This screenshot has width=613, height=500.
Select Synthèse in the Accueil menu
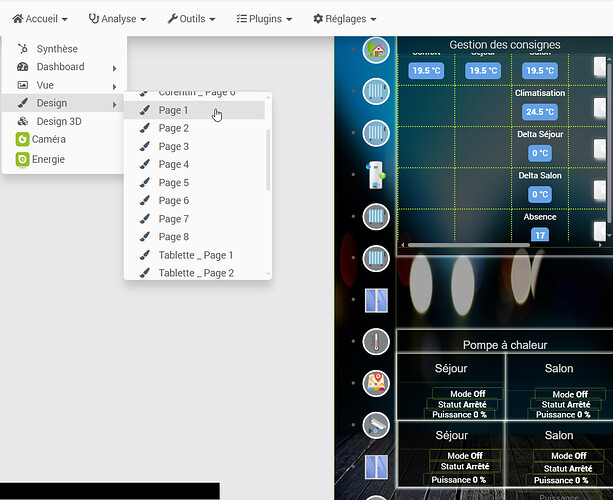tap(65, 49)
